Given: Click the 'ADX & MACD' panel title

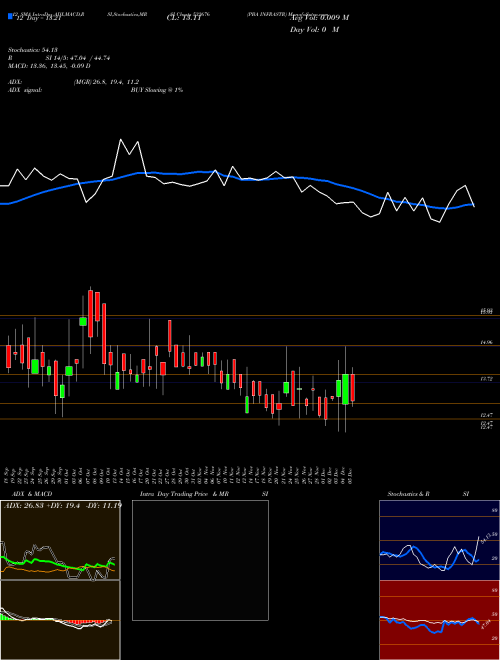Looking at the screenshot, I should point(32,494).
